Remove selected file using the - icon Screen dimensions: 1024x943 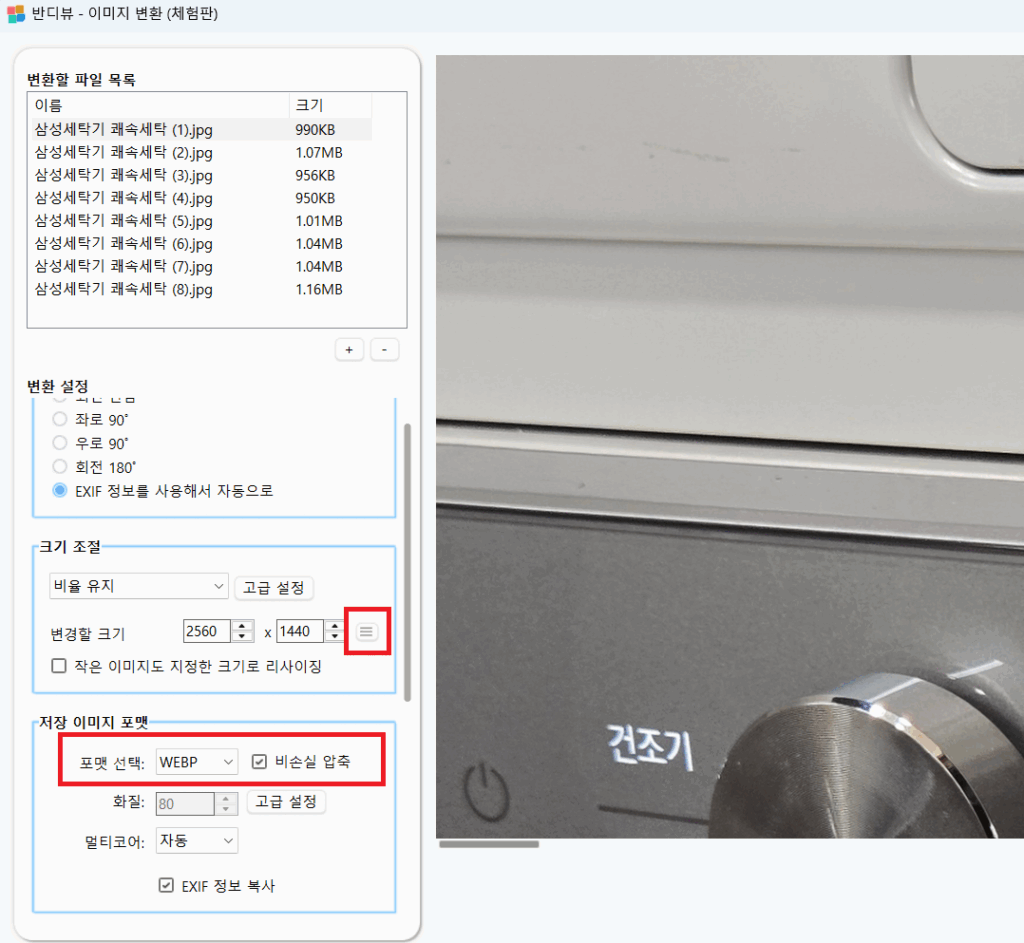[384, 349]
